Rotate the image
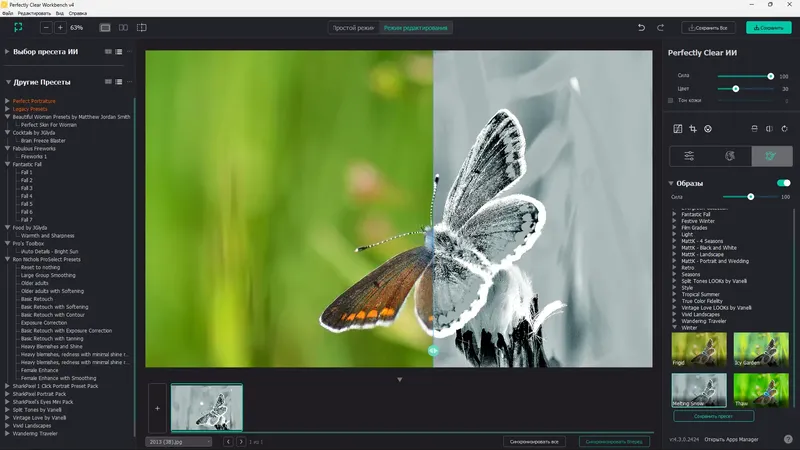Viewport: 800px width, 450px height. (x=785, y=129)
